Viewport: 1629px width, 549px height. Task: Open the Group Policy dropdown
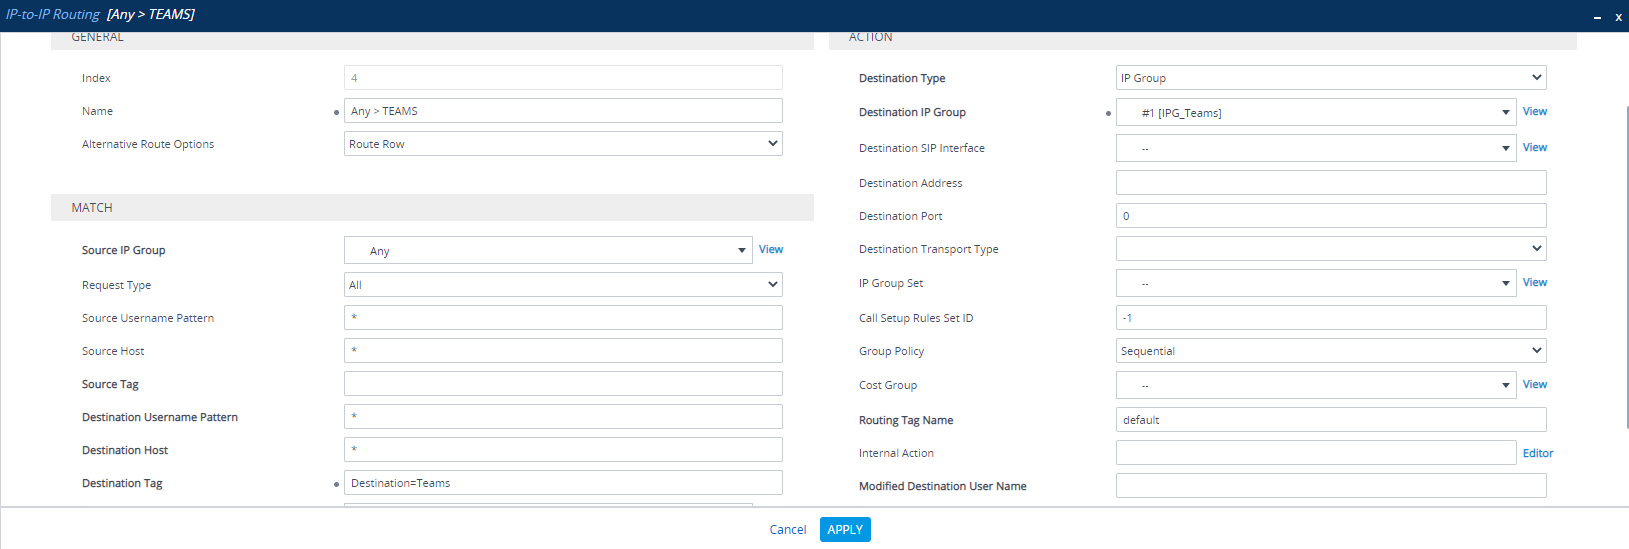coord(1330,351)
